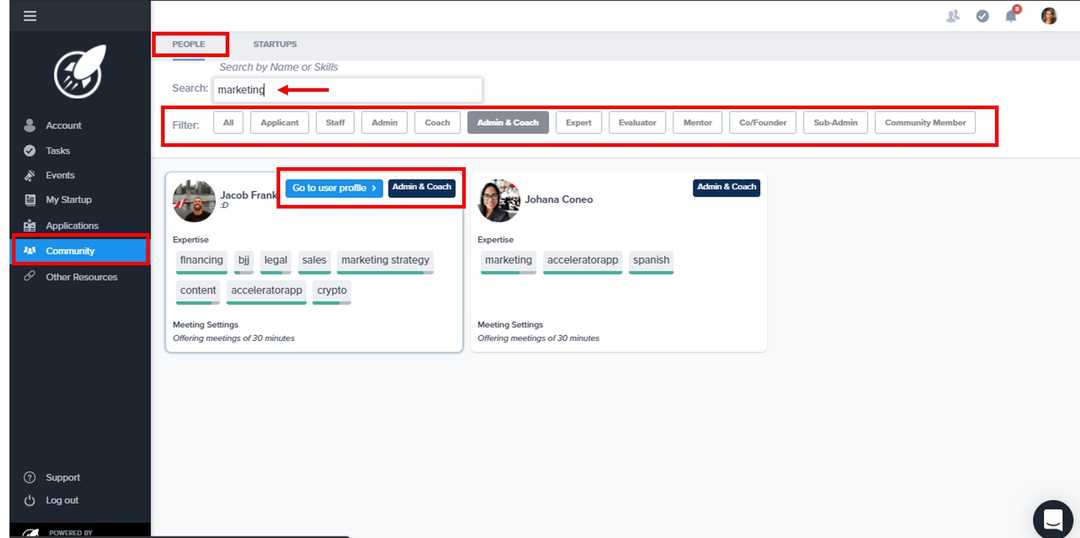The height and width of the screenshot is (538, 1080).
Task: Click the My Startup building icon
Action: click(x=30, y=200)
